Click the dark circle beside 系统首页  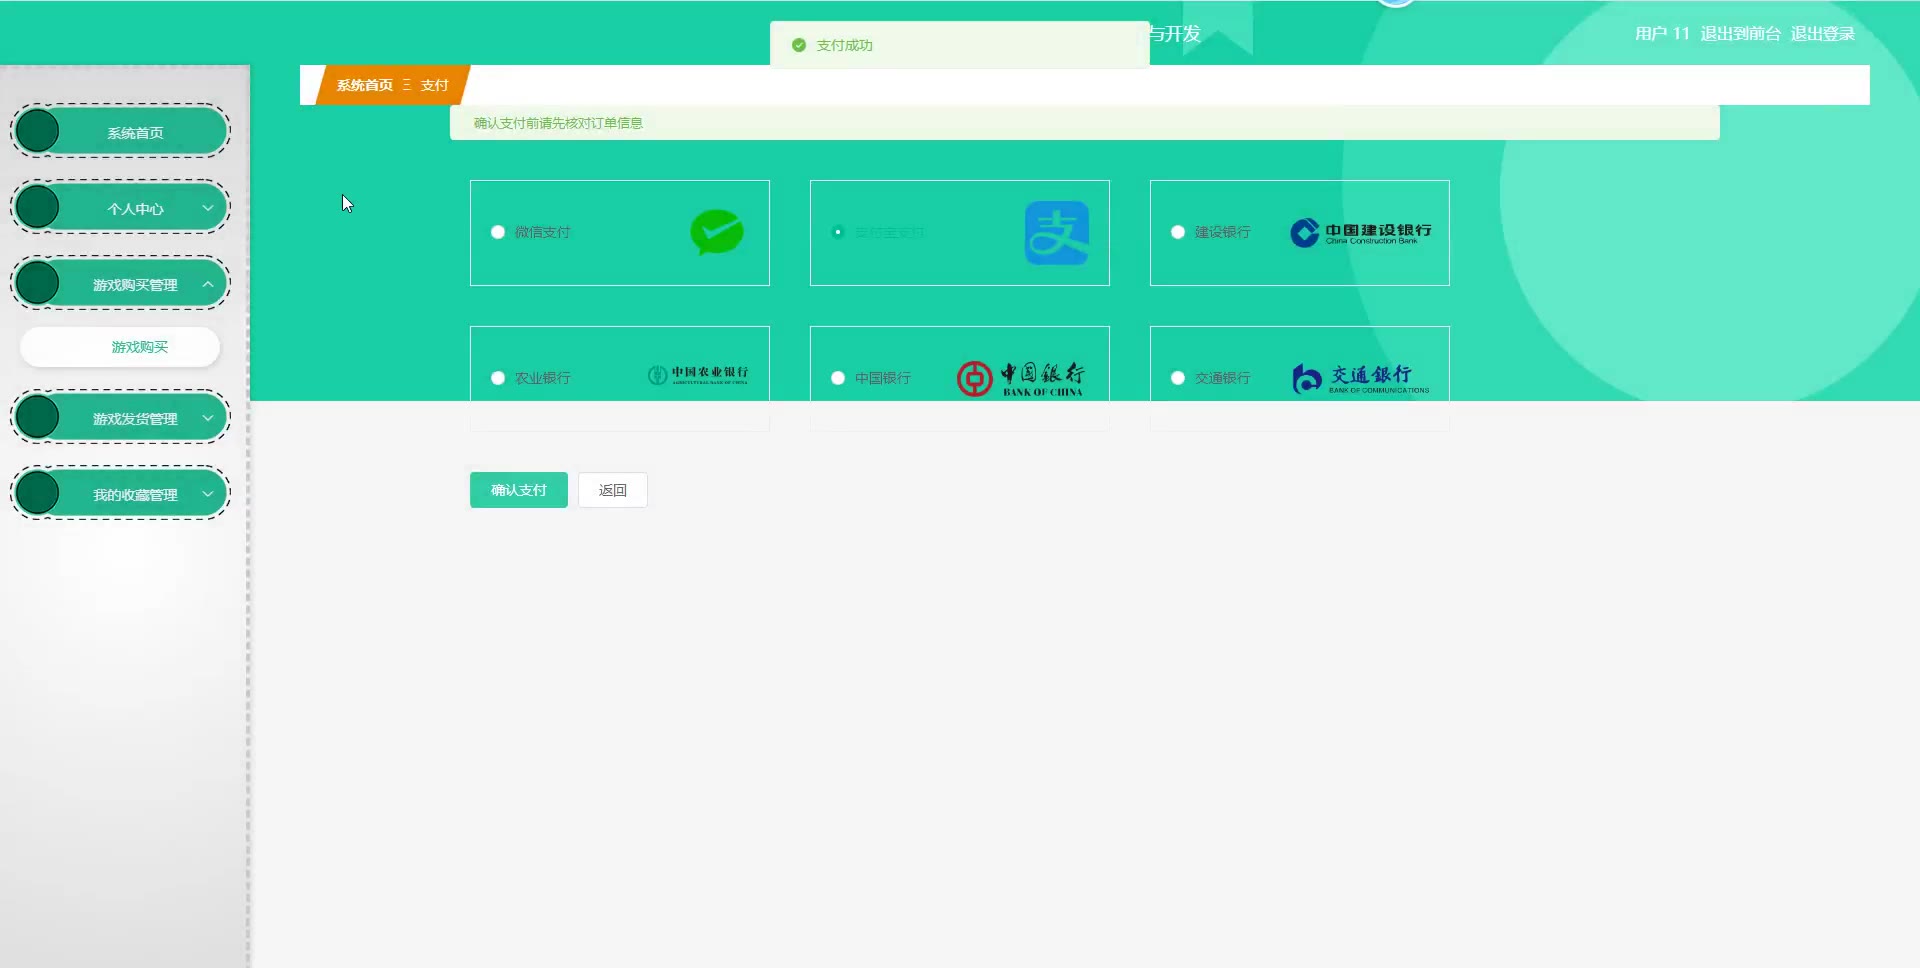coord(38,131)
